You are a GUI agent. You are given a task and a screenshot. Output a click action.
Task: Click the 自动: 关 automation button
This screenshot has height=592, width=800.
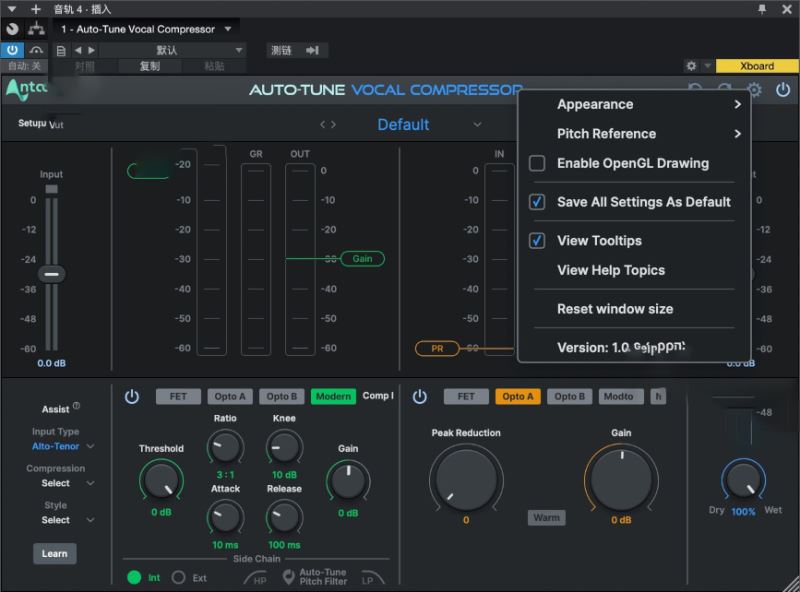[x=24, y=66]
